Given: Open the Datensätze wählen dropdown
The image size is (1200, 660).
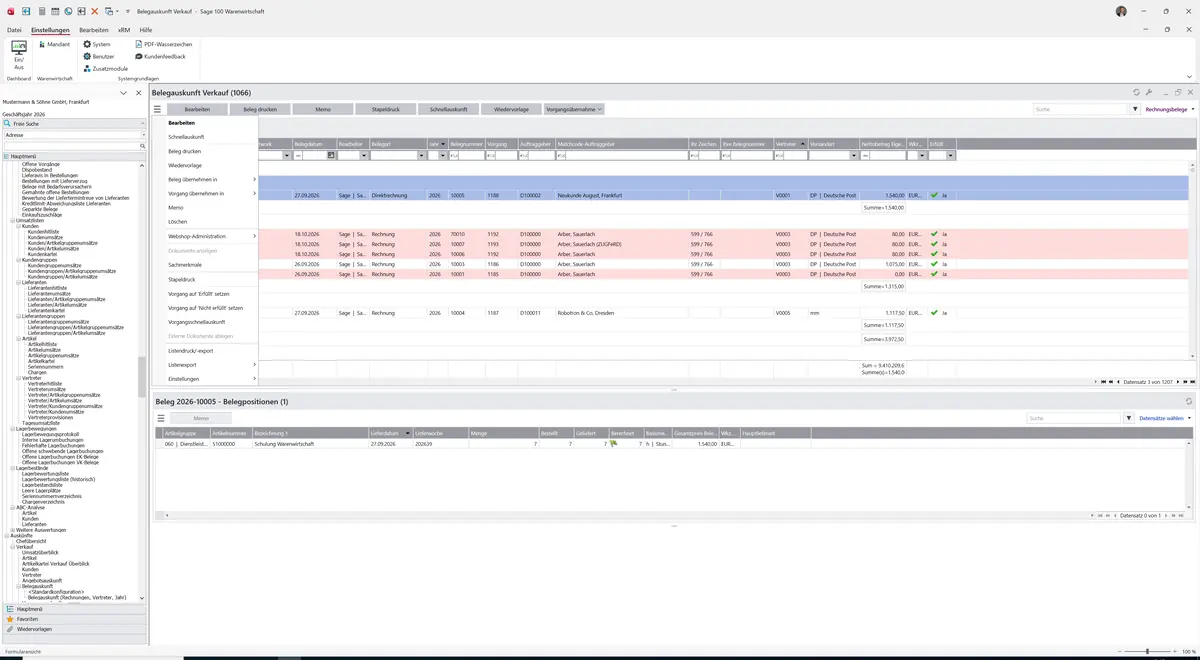Looking at the screenshot, I should pos(1165,418).
